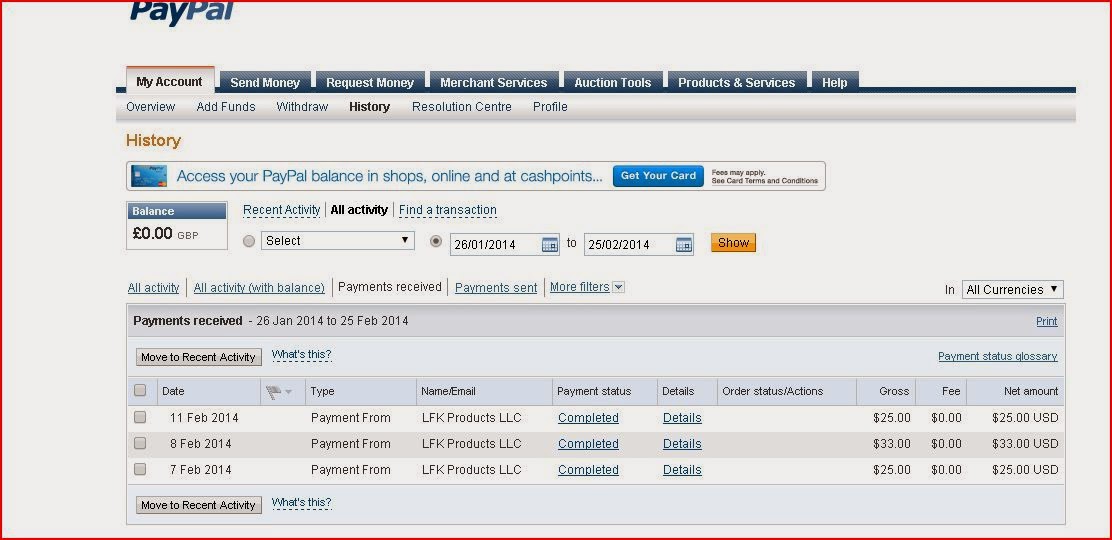Switch to the My Account tab
This screenshot has width=1112, height=540.
pos(169,82)
